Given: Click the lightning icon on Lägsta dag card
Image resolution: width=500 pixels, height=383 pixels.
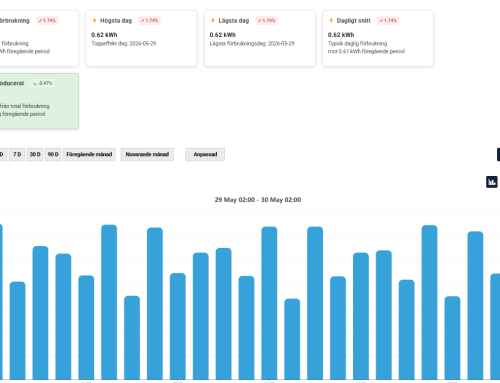Looking at the screenshot, I should [x=213, y=20].
